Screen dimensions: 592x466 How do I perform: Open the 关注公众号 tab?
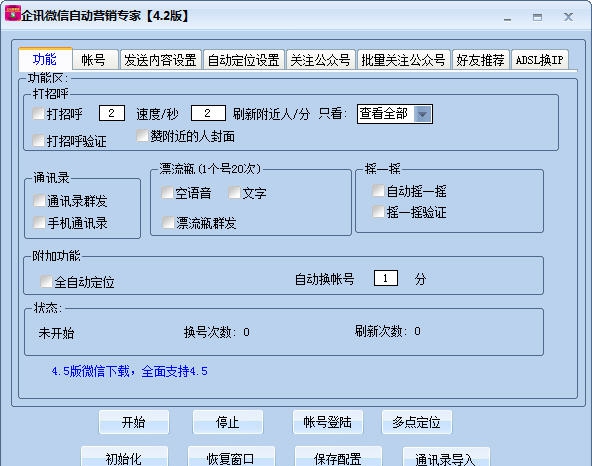coord(321,60)
